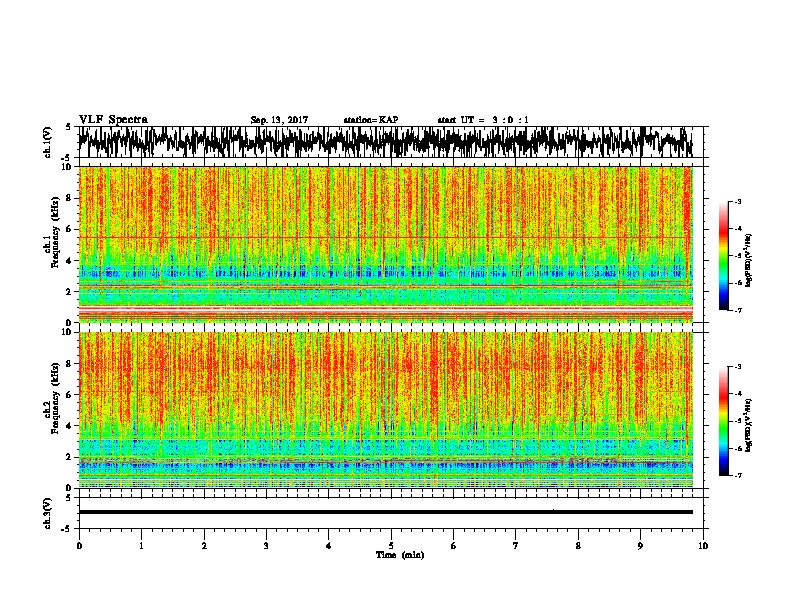Click the ch.1 spectrogram color bar
The image size is (792, 612).
click(x=723, y=256)
